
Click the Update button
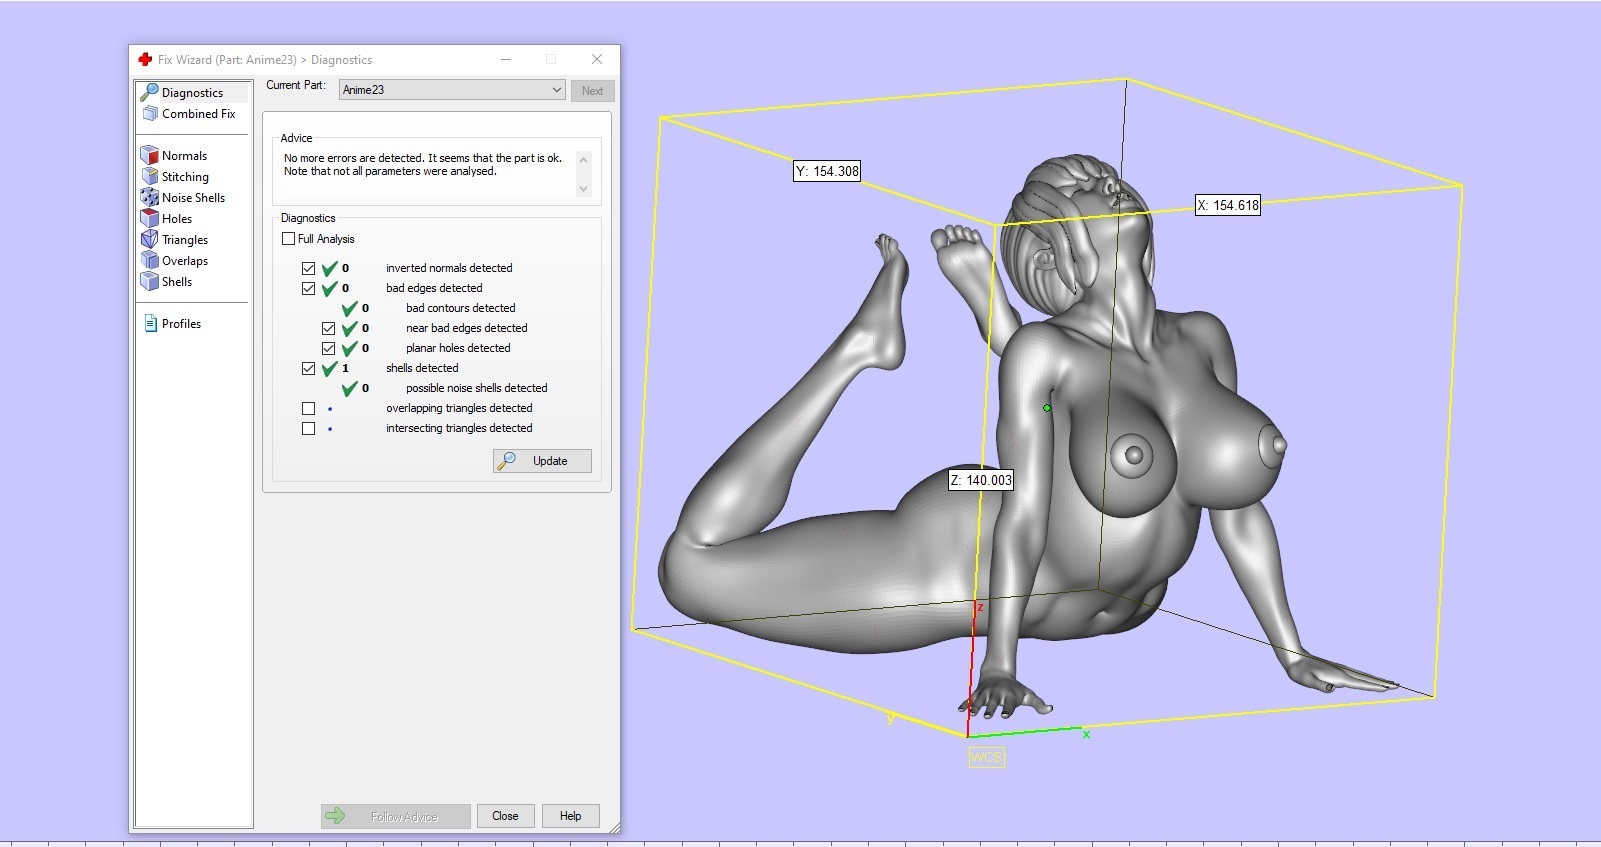pyautogui.click(x=542, y=461)
